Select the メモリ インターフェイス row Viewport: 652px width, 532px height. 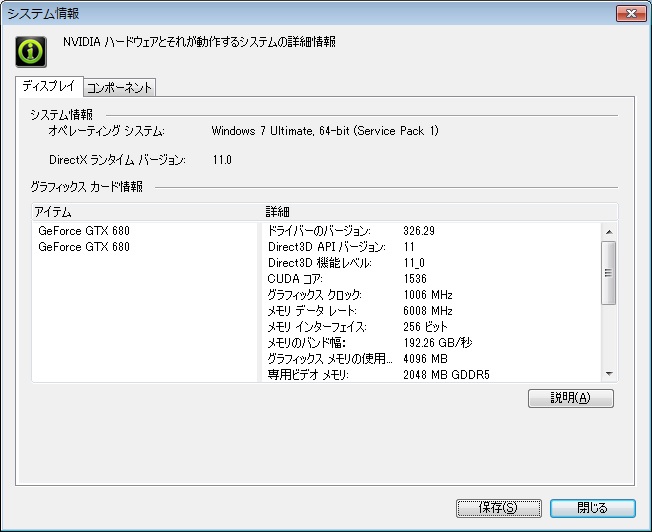click(x=432, y=327)
